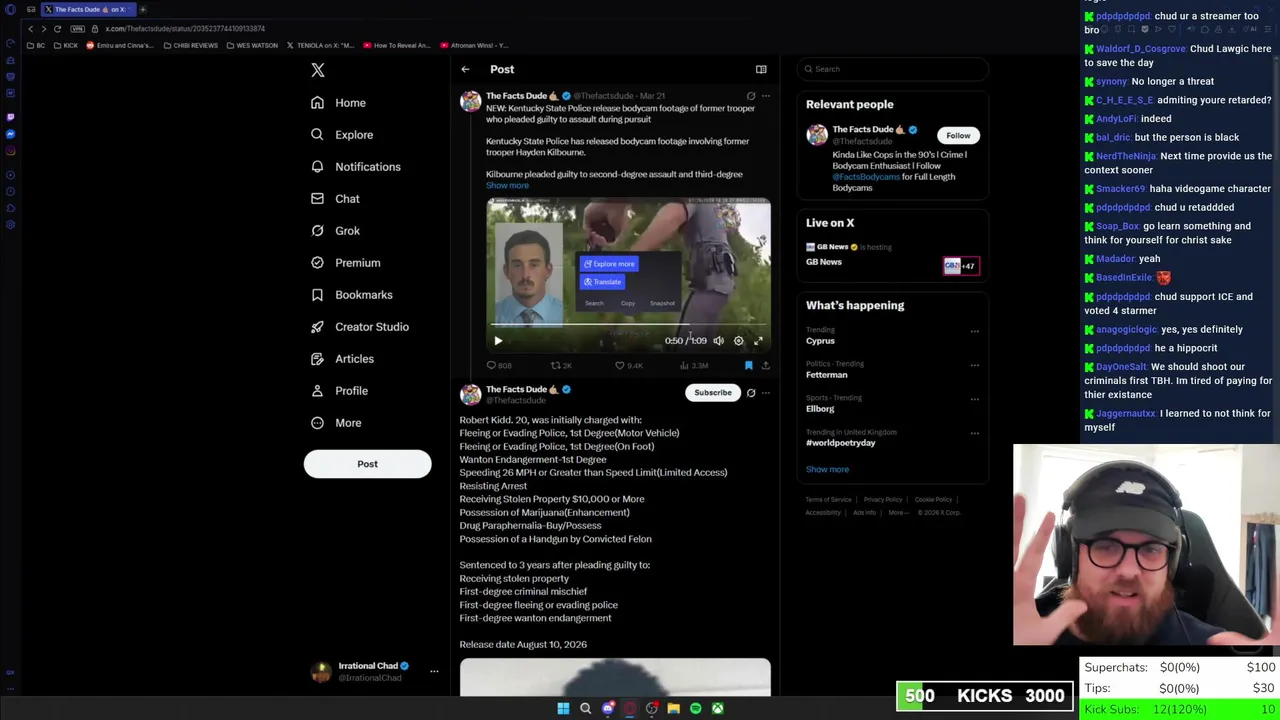Open Explore in X sidebar
This screenshot has height=720, width=1280.
coord(342,135)
